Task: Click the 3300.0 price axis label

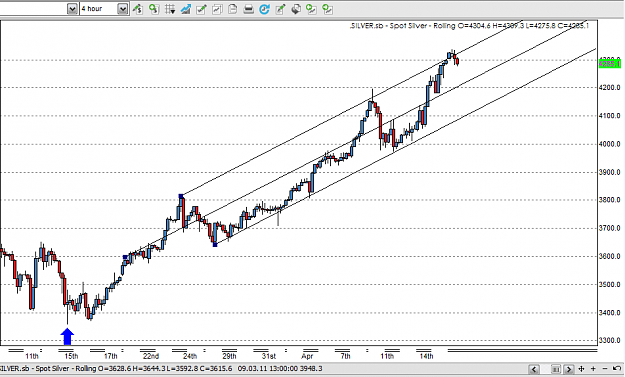Action: coord(609,340)
